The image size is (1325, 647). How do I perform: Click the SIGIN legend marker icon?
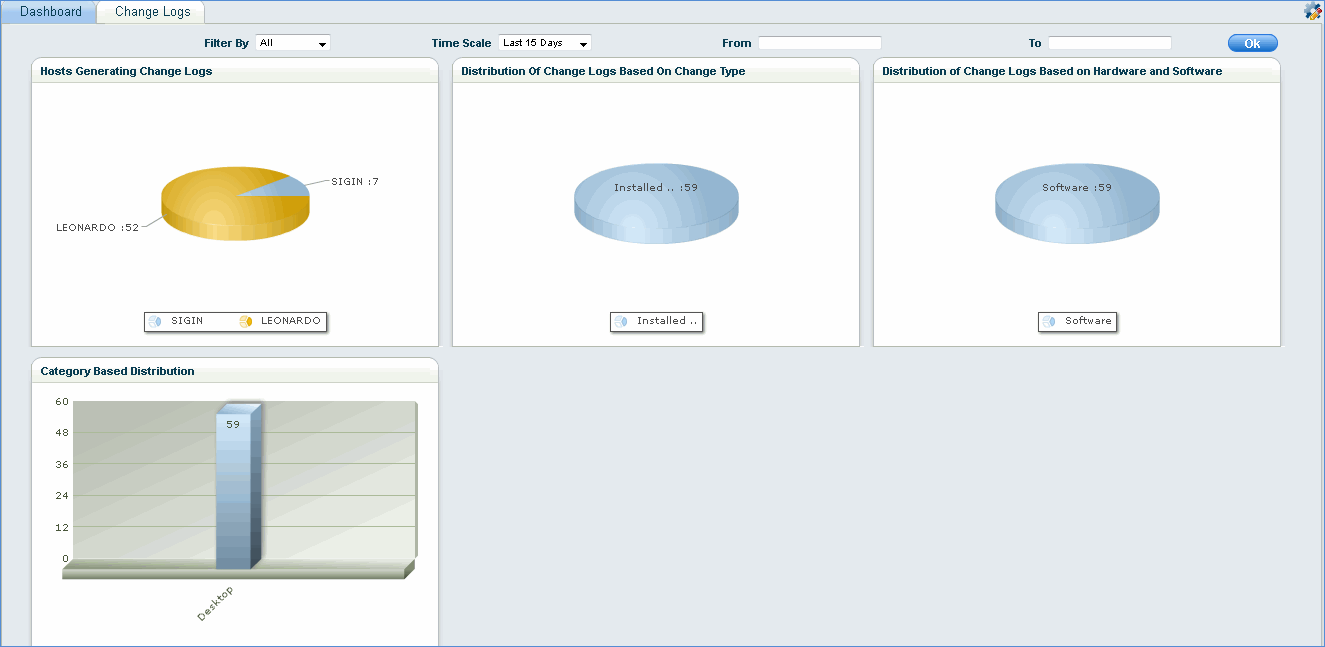click(155, 321)
